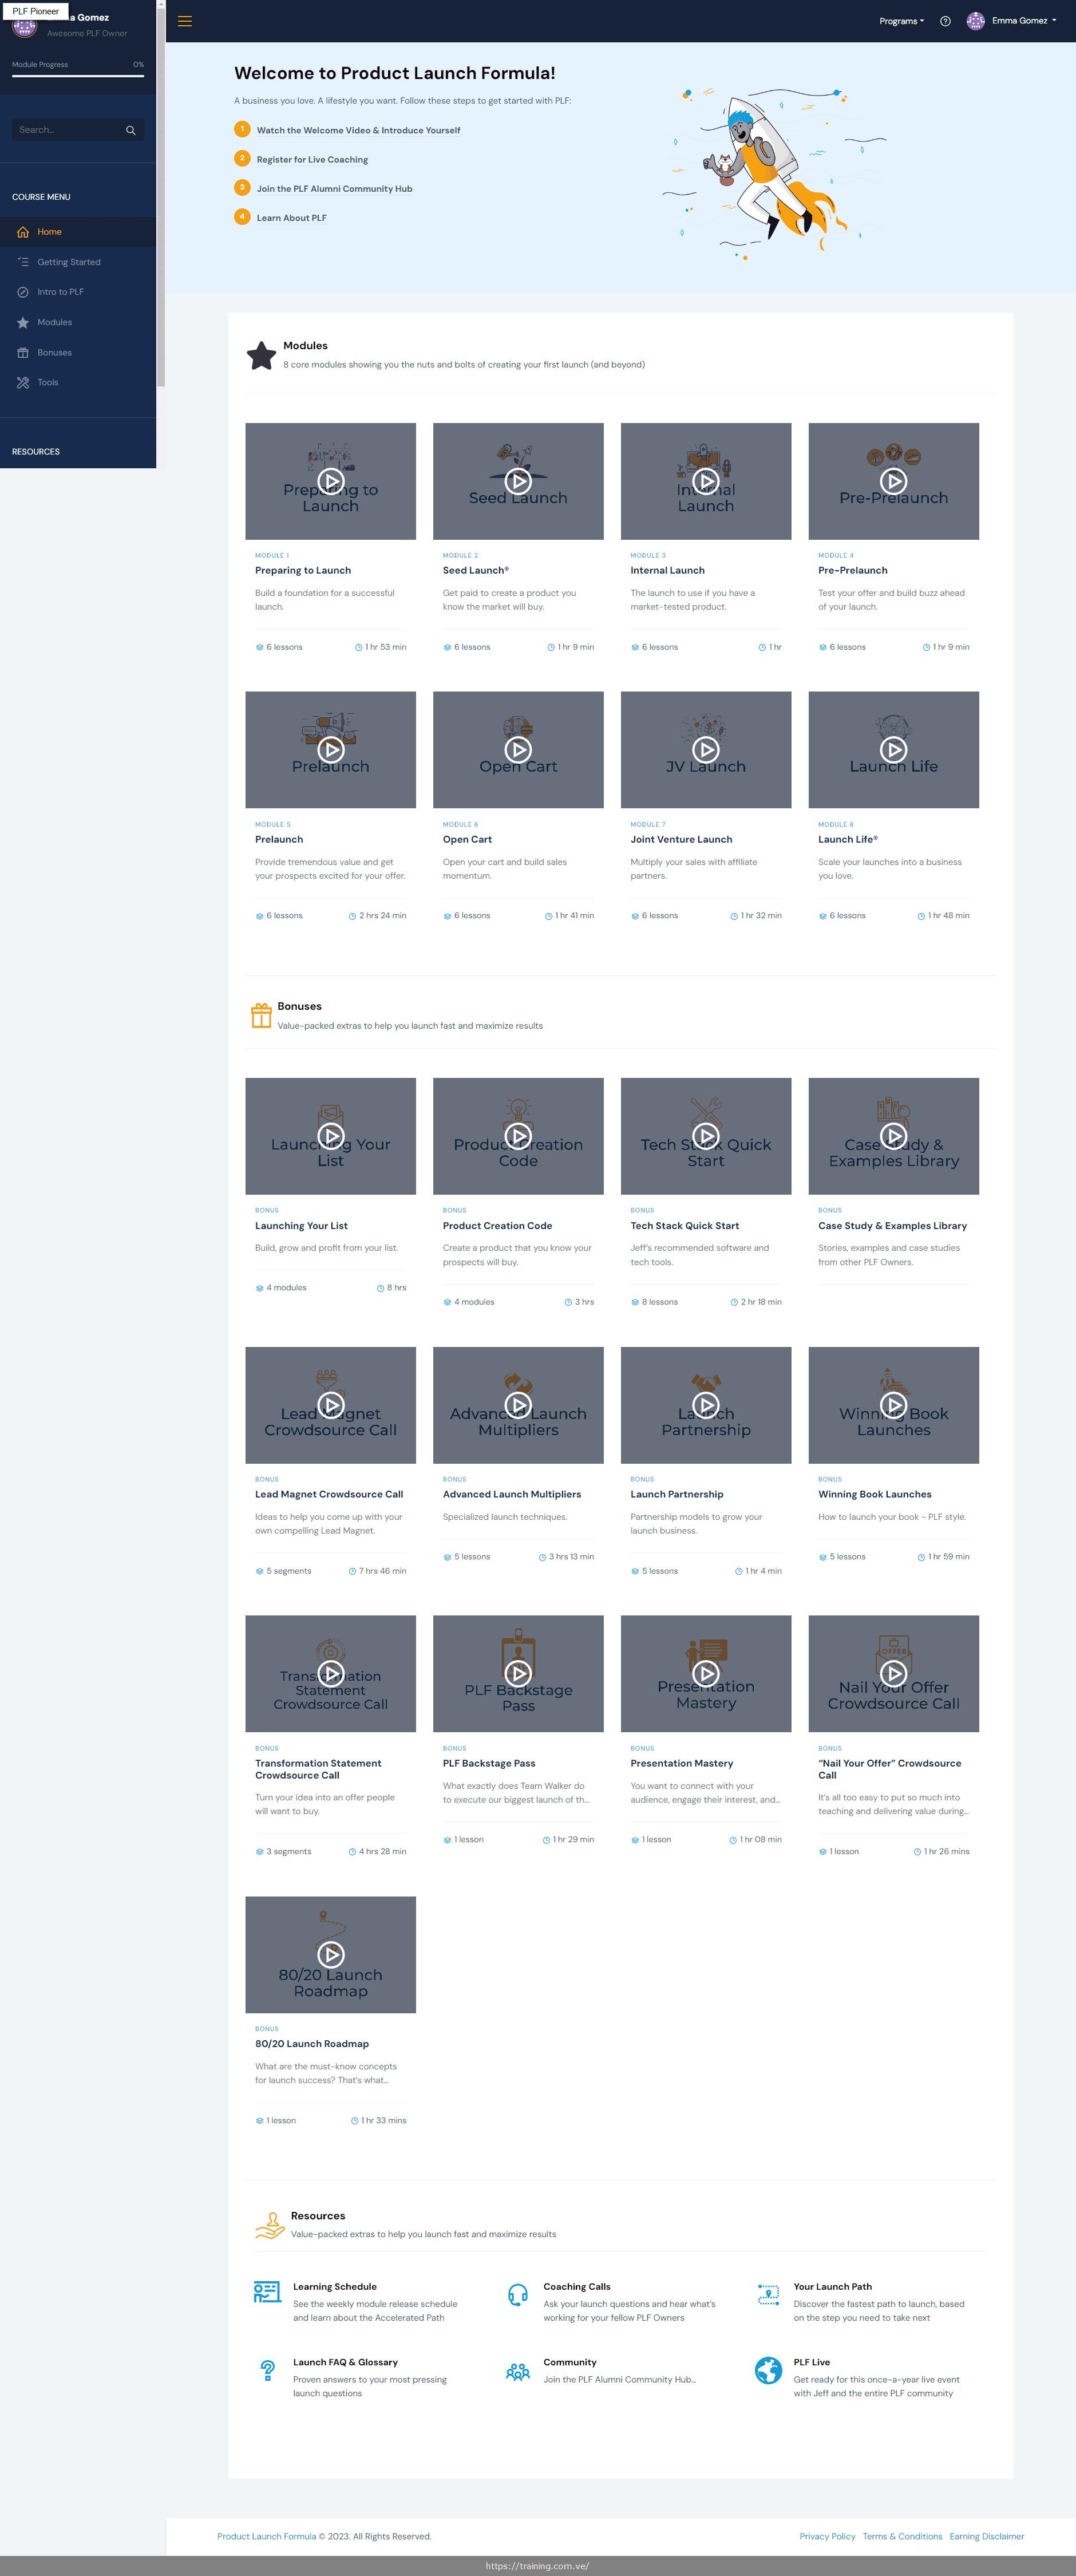This screenshot has height=2576, width=1076.
Task: Expand the Emma Gomez user menu arrow
Action: 1054,21
